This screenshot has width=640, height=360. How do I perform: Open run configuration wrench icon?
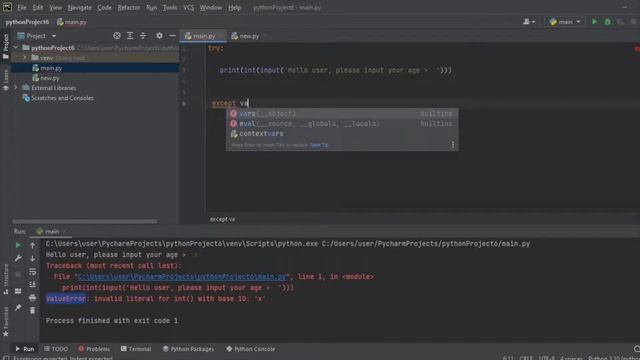[x=18, y=258]
